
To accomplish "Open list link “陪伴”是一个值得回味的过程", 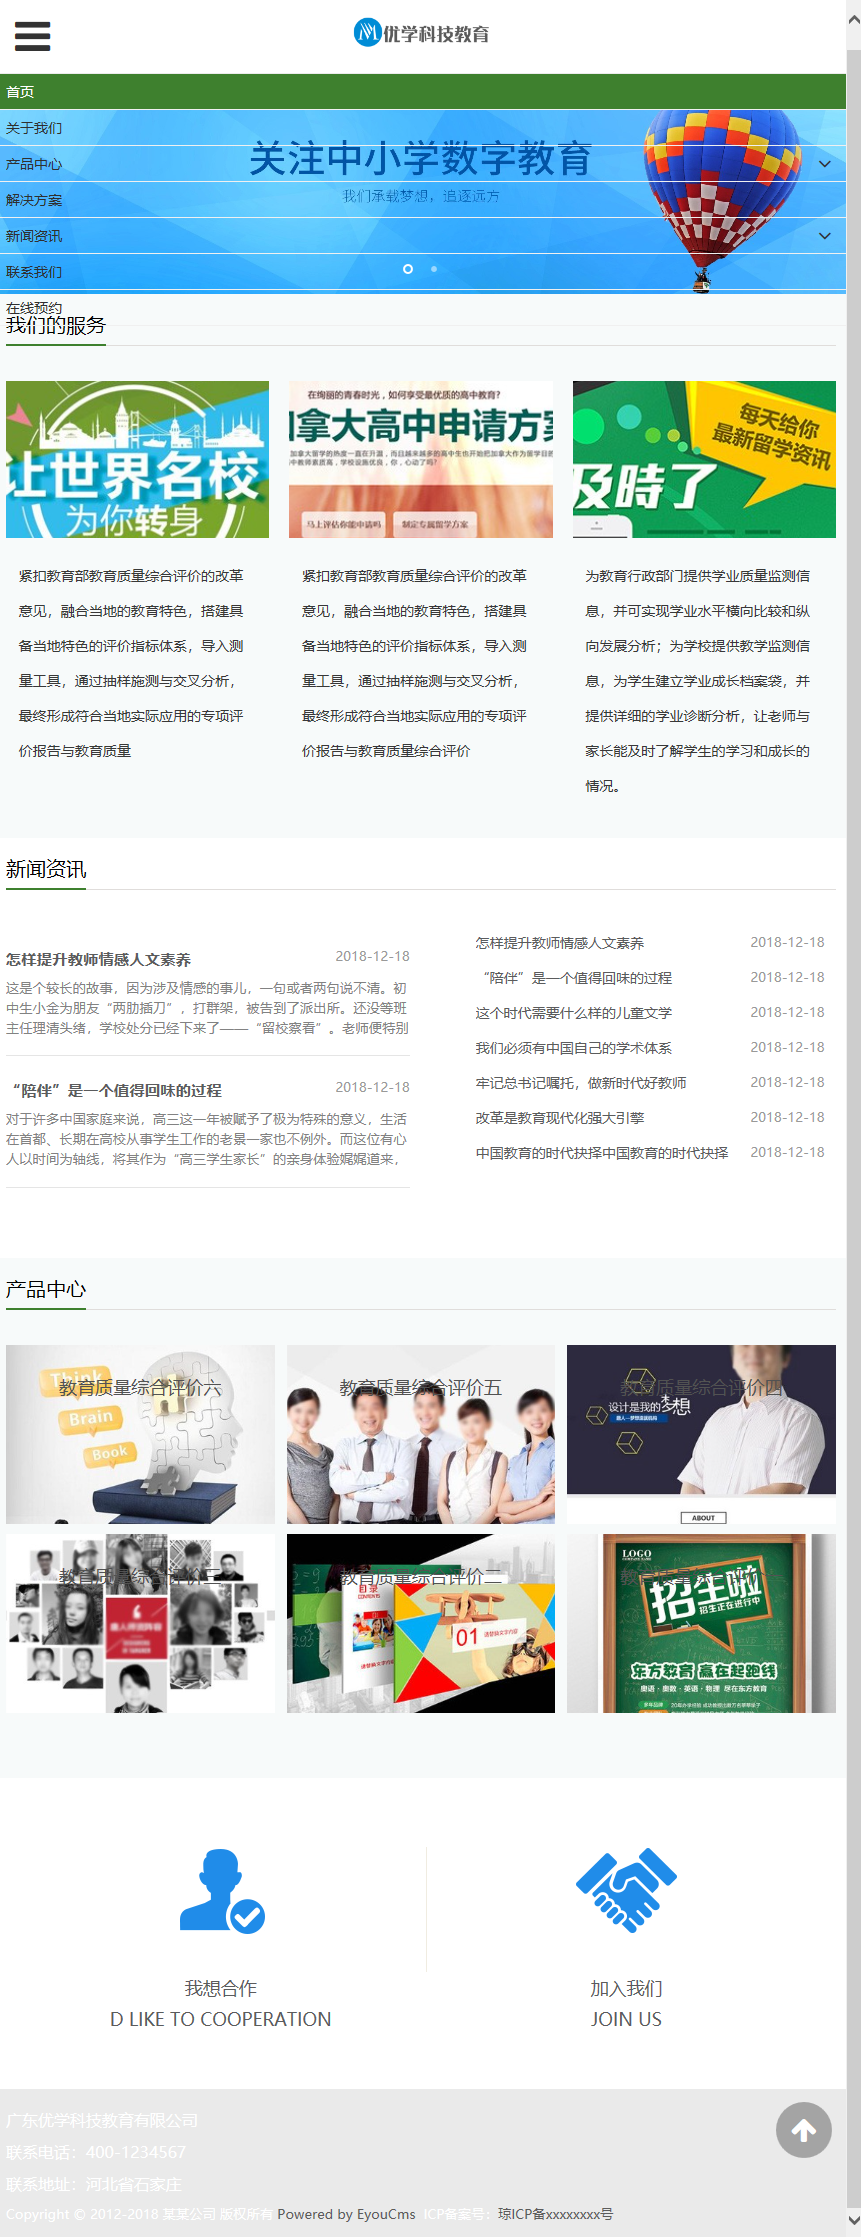I will 574,978.
